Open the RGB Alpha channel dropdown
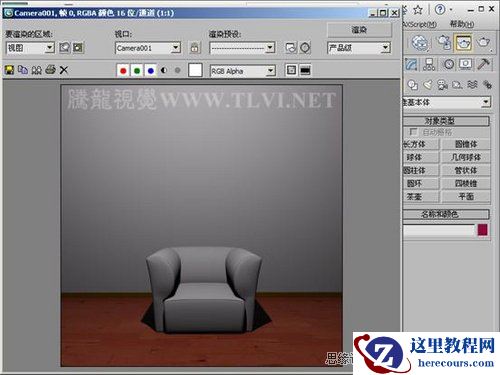500x375 pixels. pos(243,71)
